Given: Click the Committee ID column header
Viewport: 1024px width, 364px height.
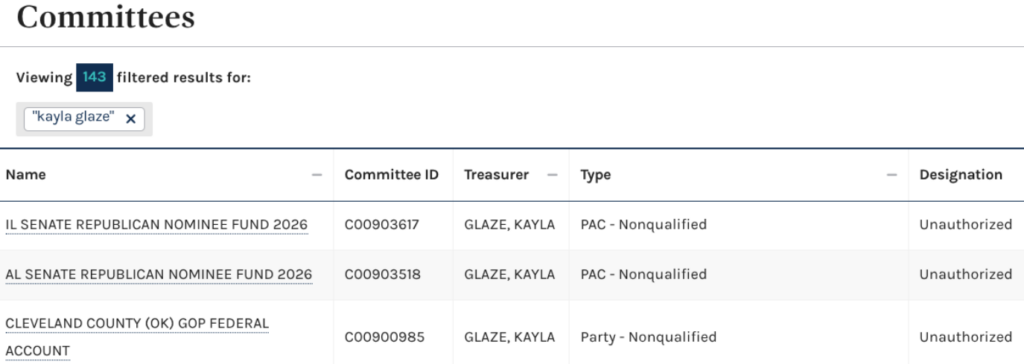Looking at the screenshot, I should 392,175.
